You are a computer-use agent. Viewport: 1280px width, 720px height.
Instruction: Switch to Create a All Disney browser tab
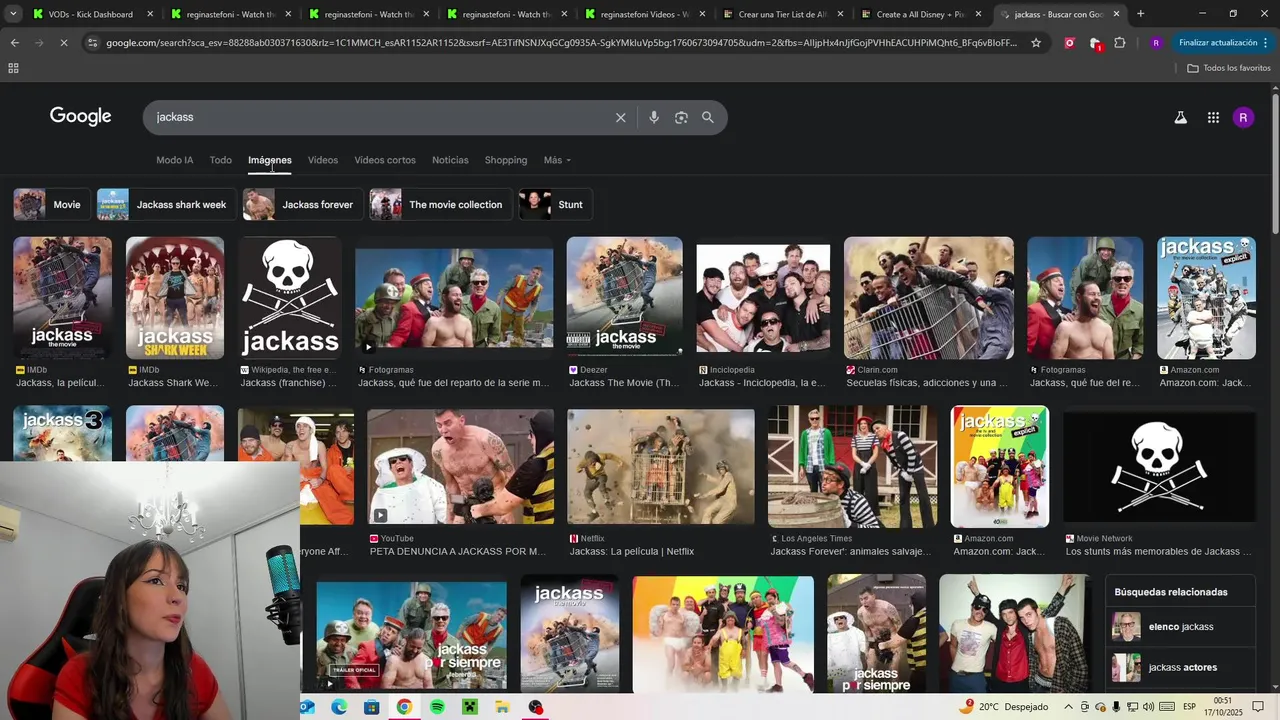(x=920, y=14)
